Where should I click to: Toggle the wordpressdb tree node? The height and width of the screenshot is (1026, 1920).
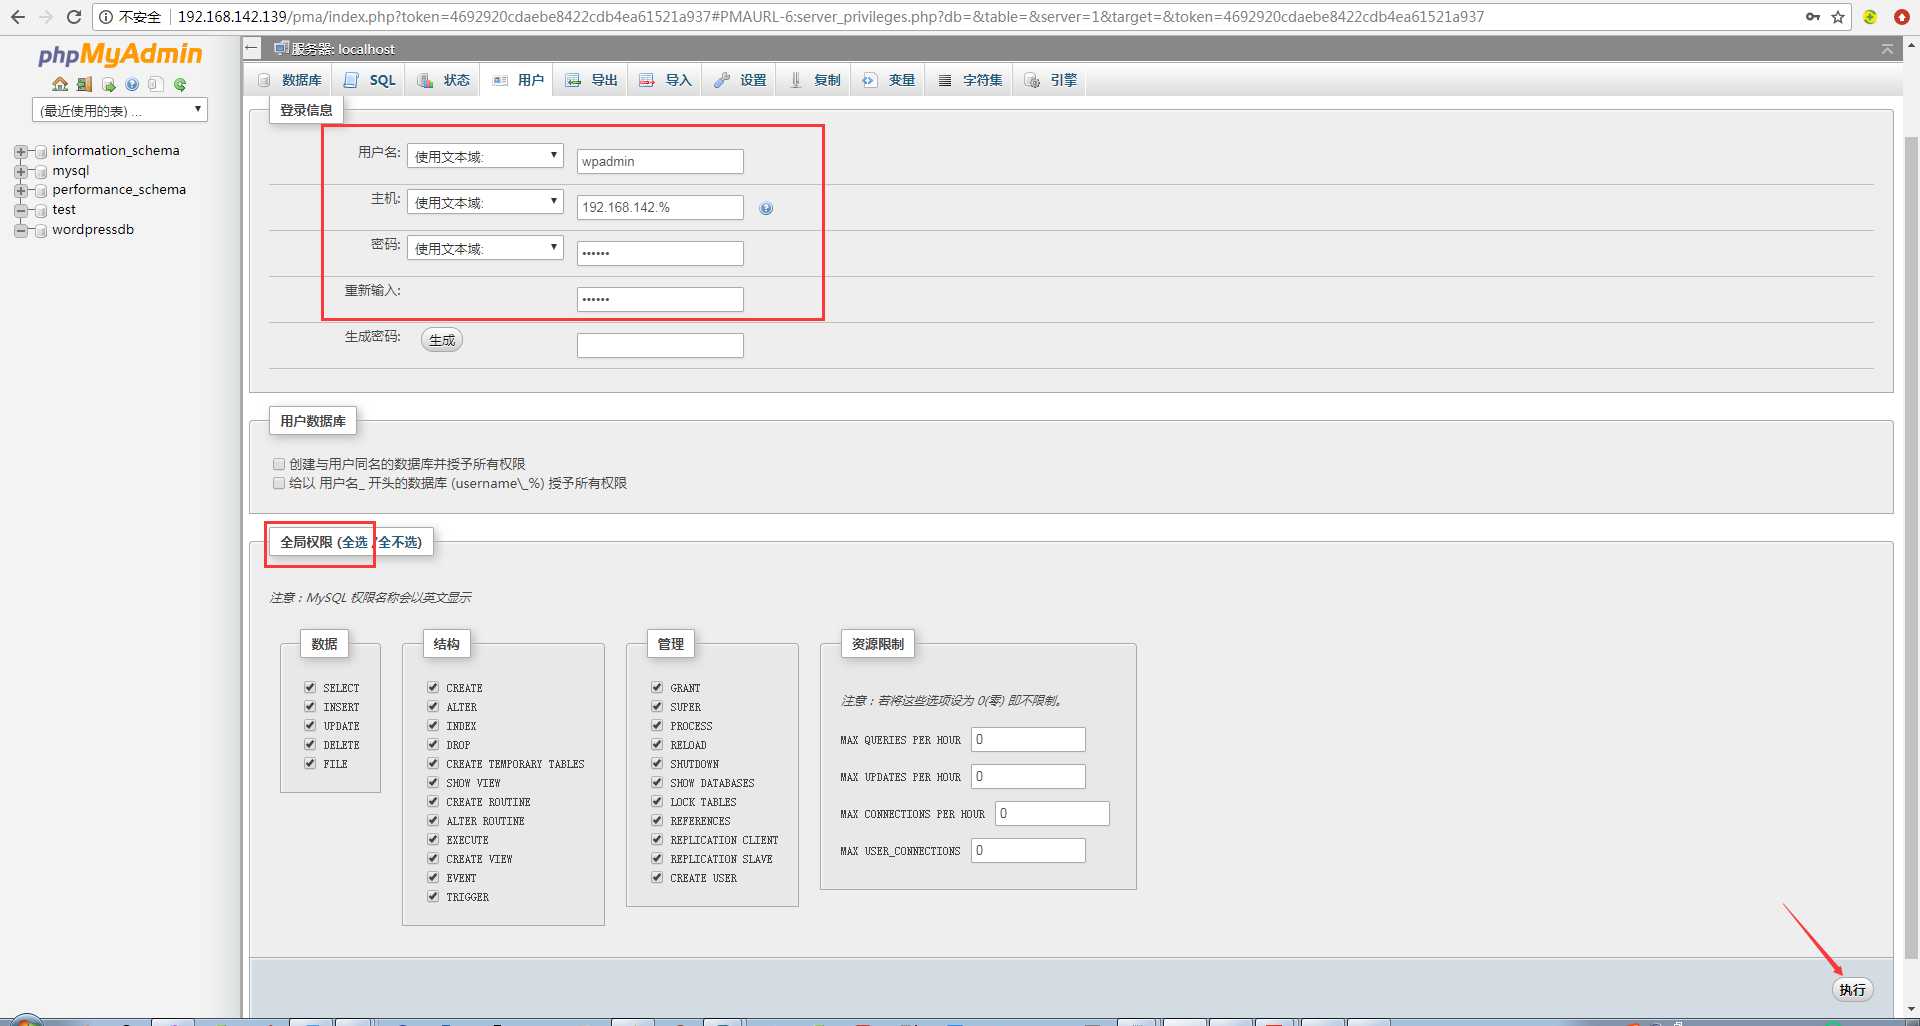point(20,231)
